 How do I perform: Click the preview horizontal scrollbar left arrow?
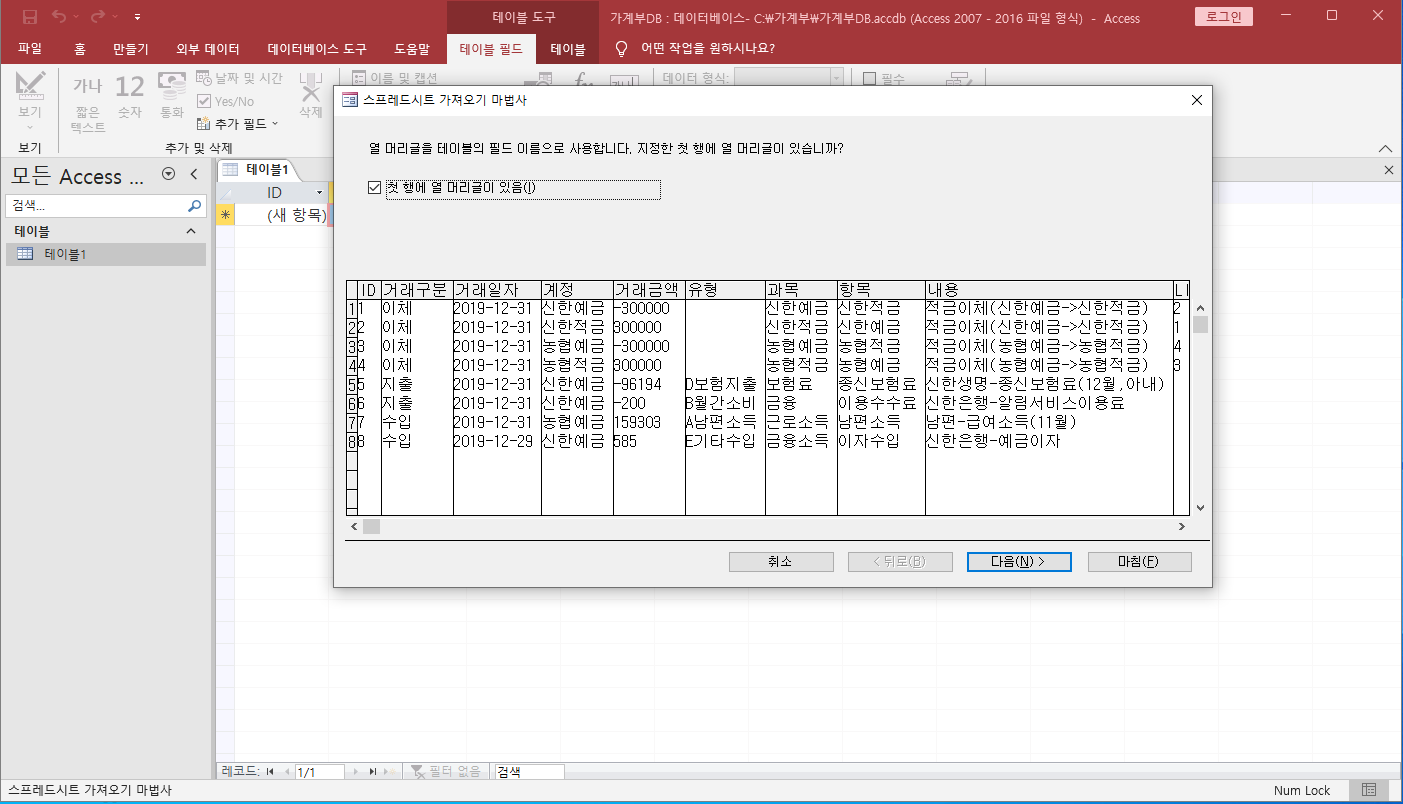(x=353, y=526)
